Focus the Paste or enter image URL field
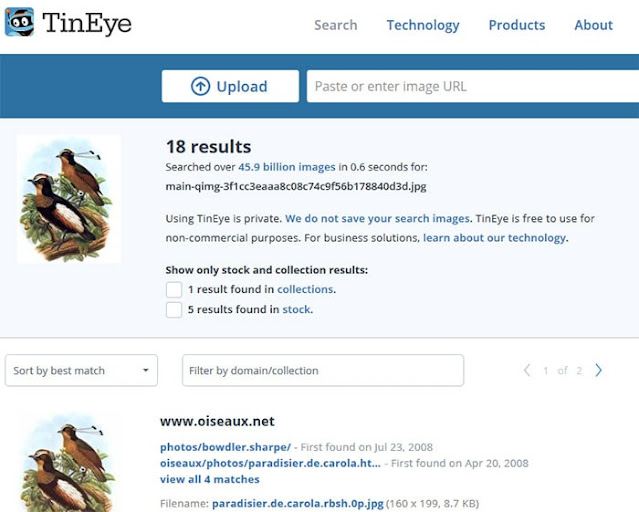 473,86
